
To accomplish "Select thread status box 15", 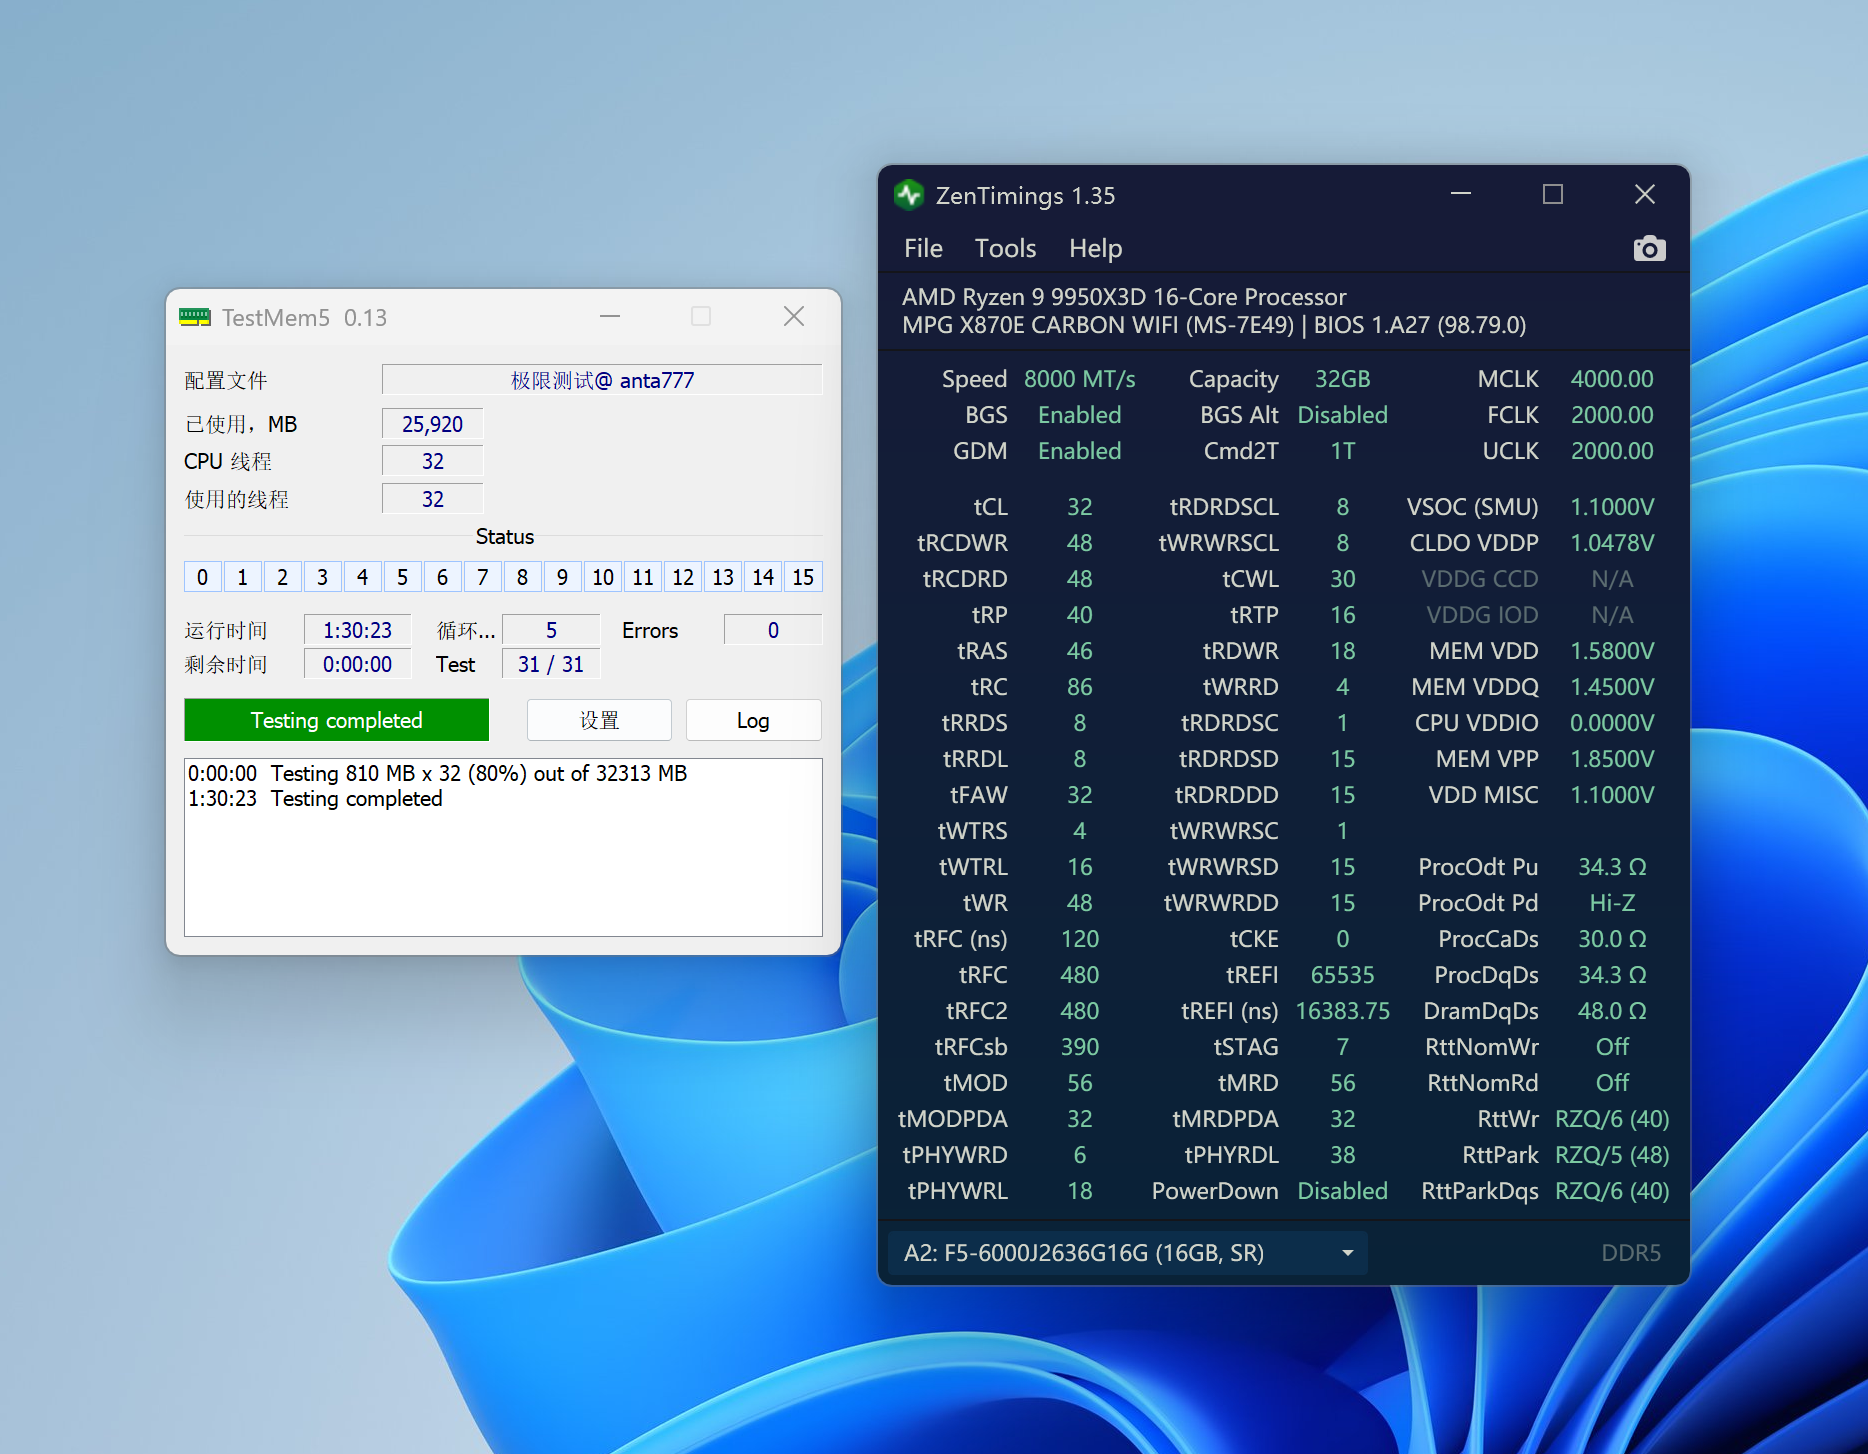I will coord(803,577).
